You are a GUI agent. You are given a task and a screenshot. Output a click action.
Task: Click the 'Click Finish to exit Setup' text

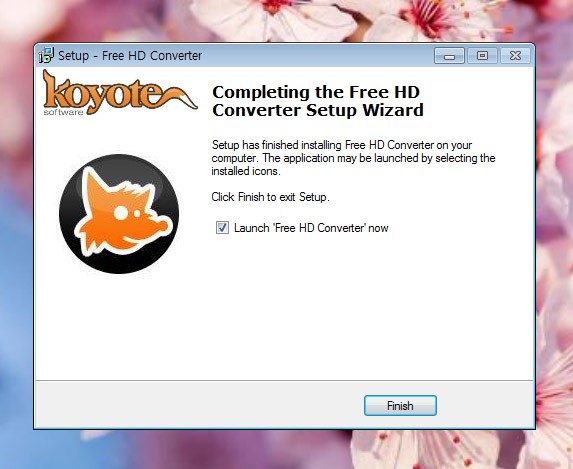[x=270, y=197]
